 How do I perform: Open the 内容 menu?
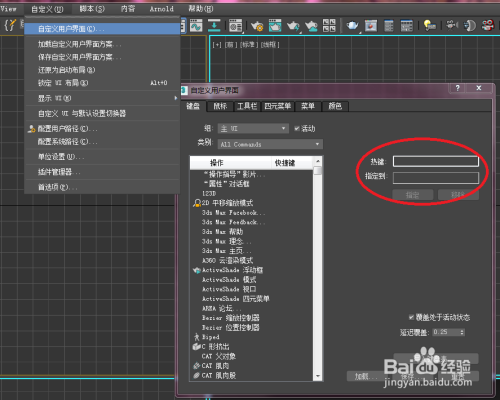click(x=128, y=9)
